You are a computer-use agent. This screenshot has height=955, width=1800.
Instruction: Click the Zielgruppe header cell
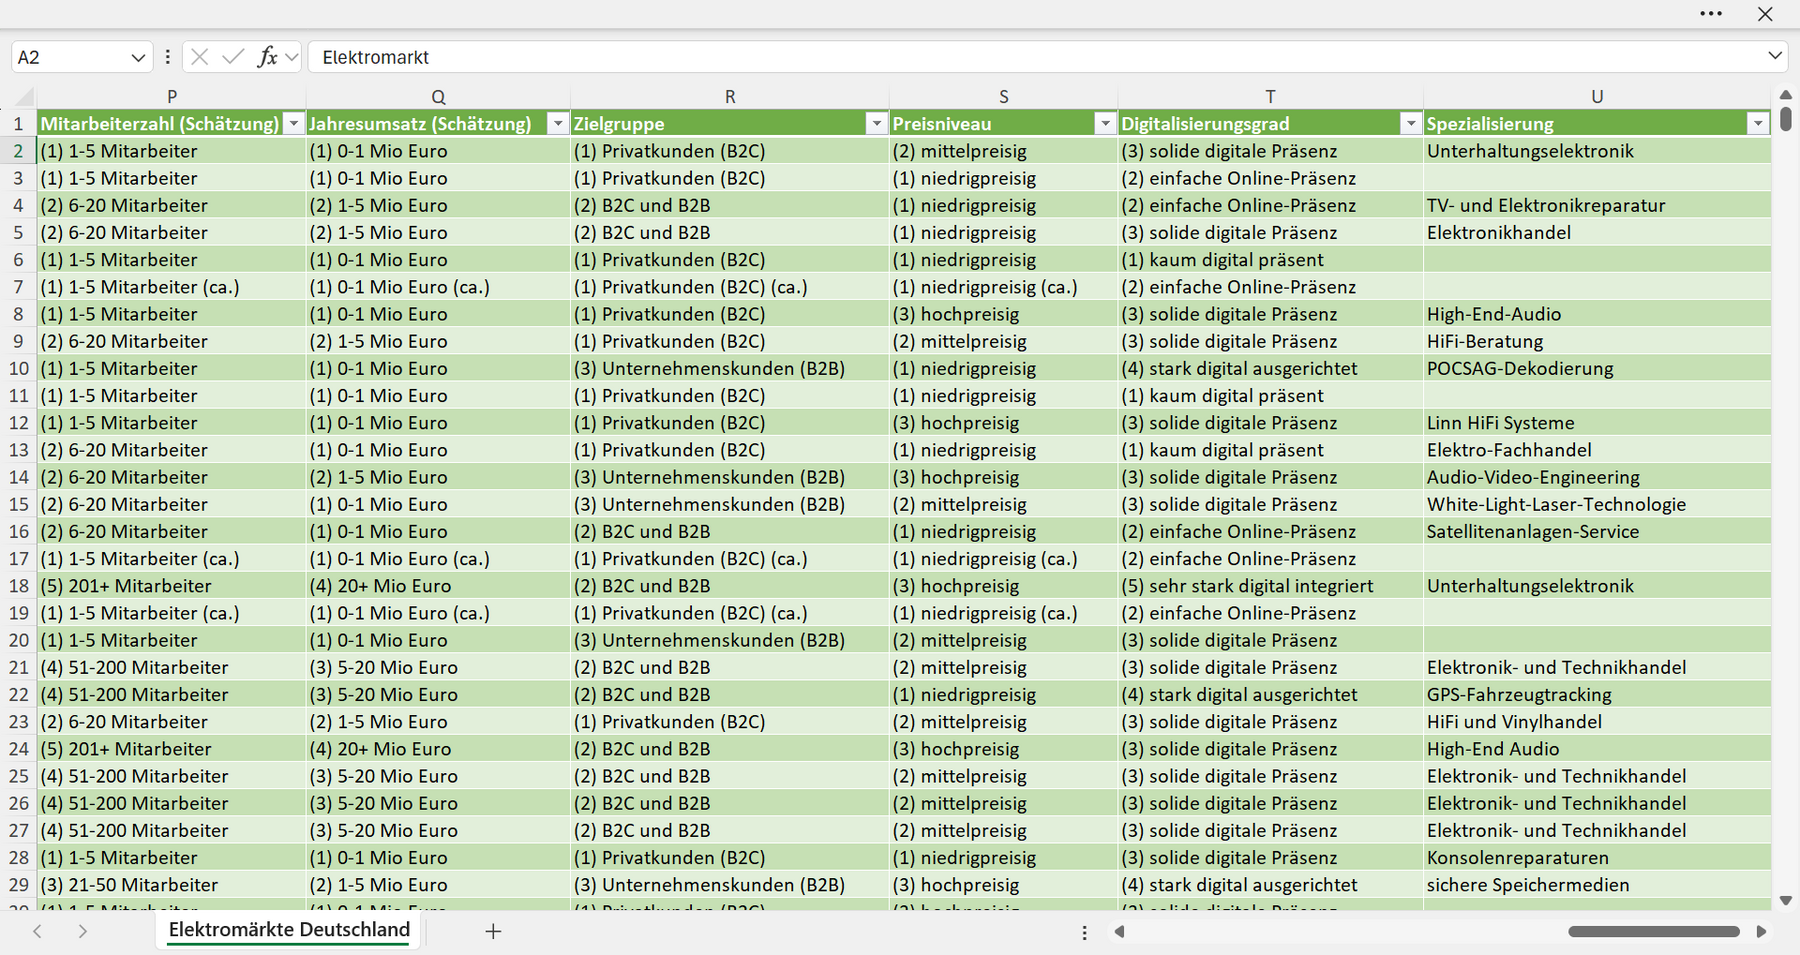(x=730, y=124)
